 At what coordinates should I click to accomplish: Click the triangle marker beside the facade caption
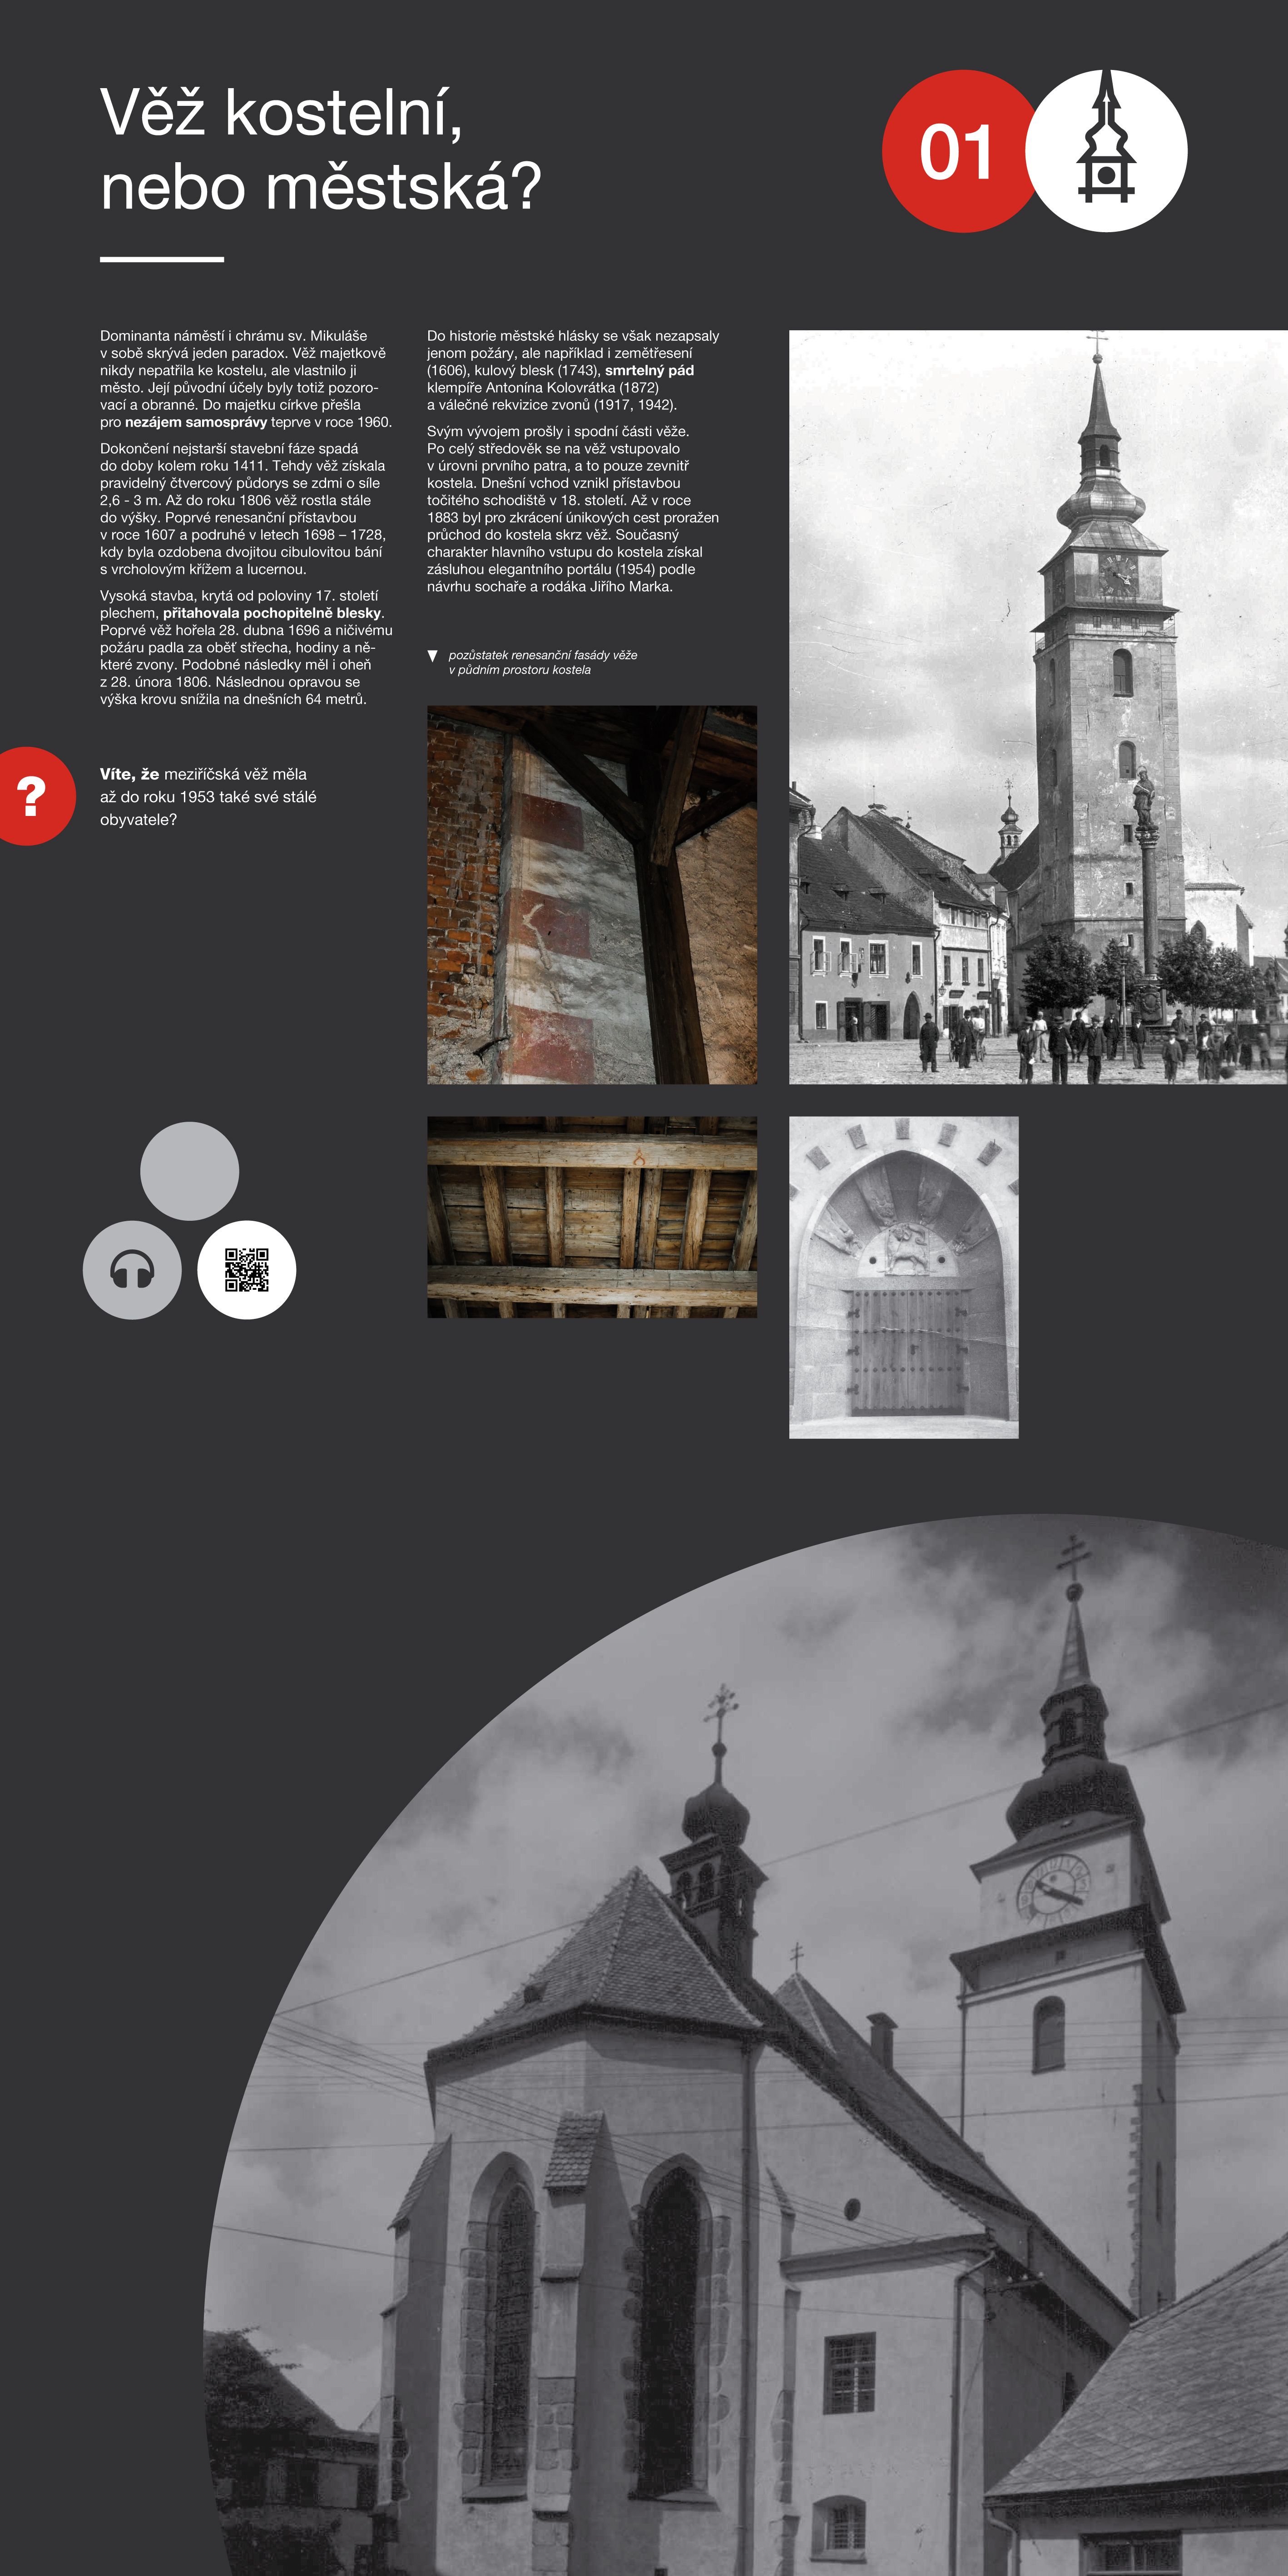tap(433, 656)
